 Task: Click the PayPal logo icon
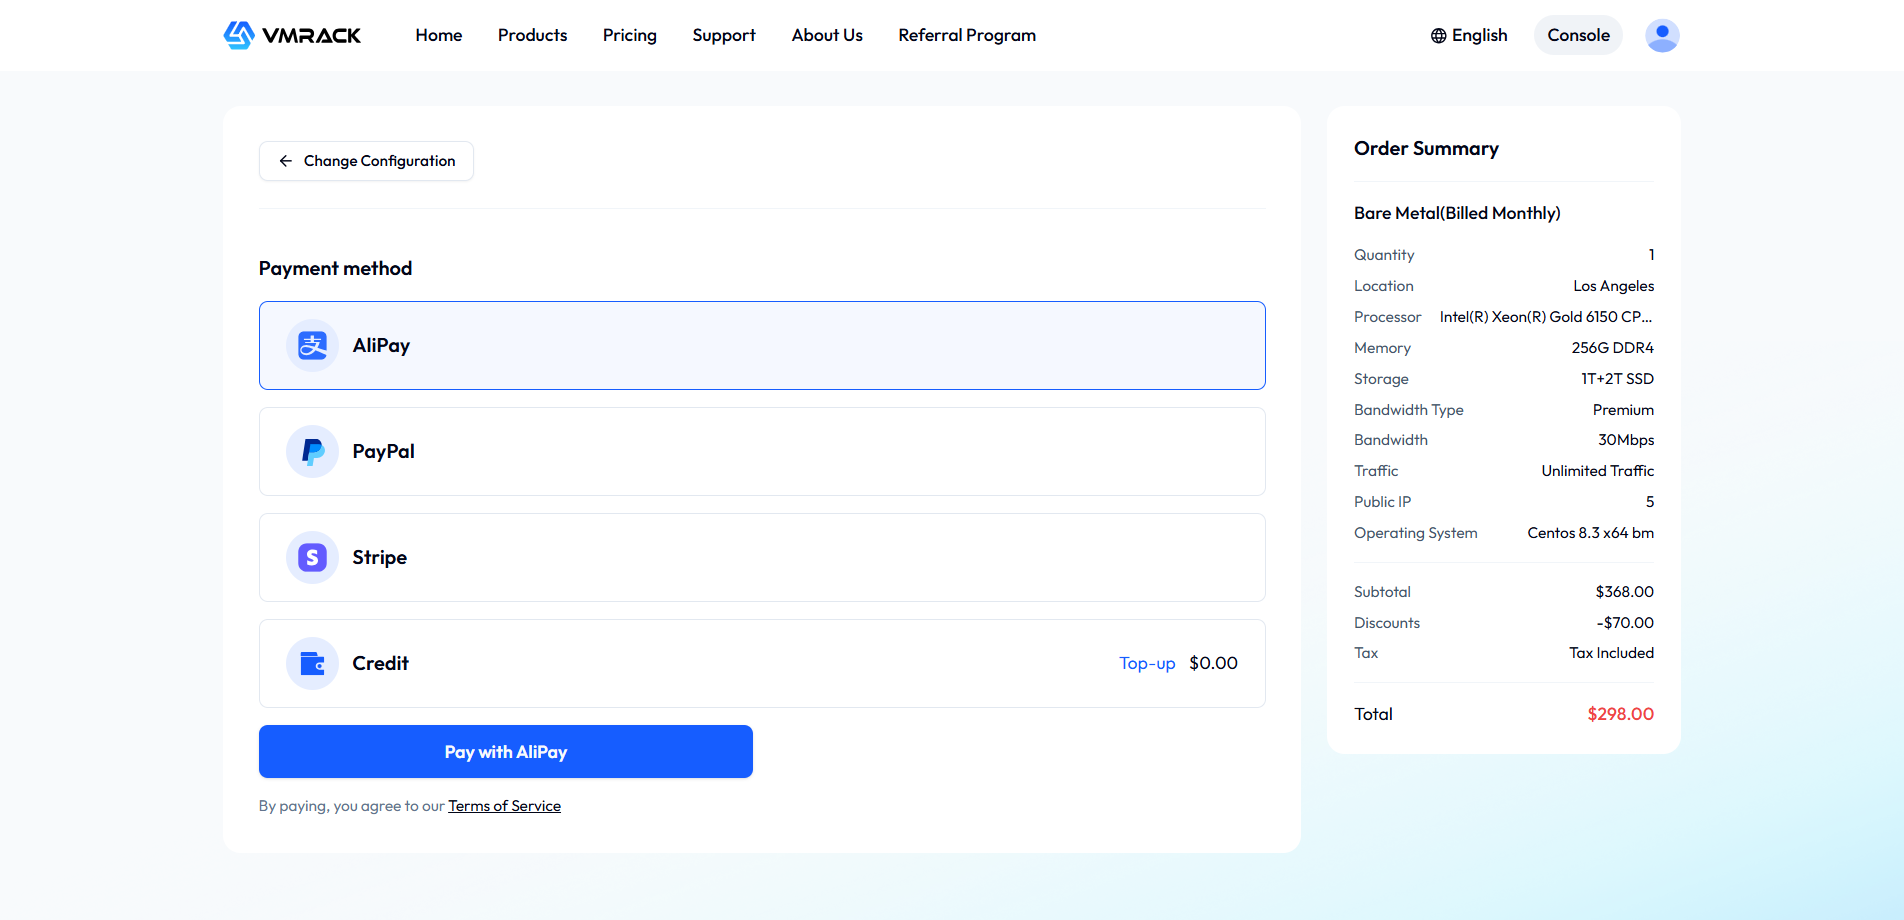tap(312, 452)
